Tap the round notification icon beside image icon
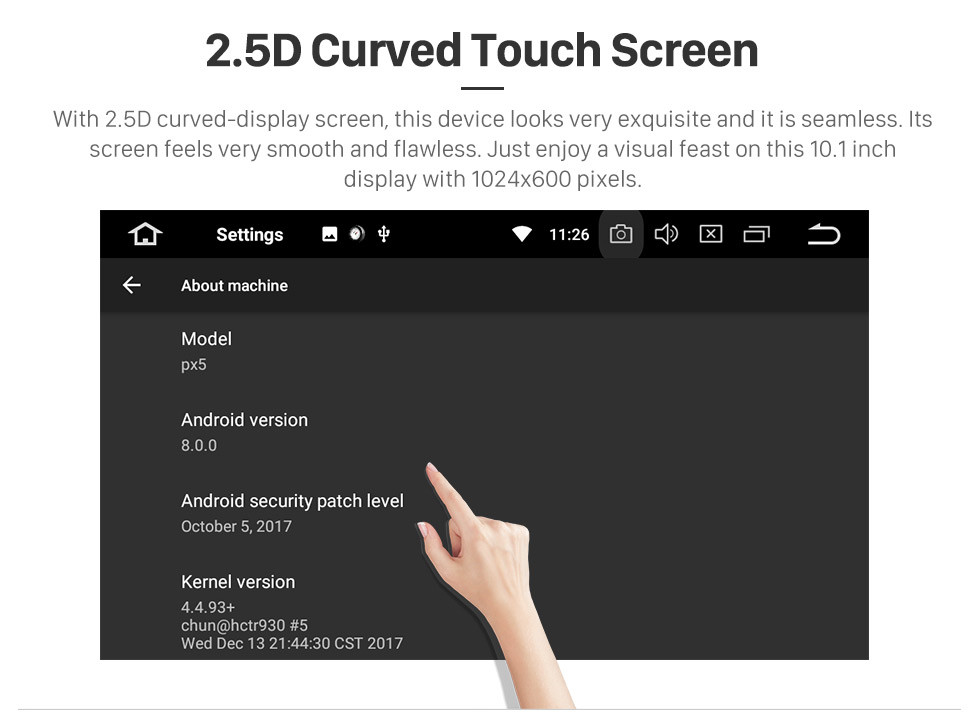Image resolution: width=980 pixels, height=712 pixels. (x=356, y=234)
